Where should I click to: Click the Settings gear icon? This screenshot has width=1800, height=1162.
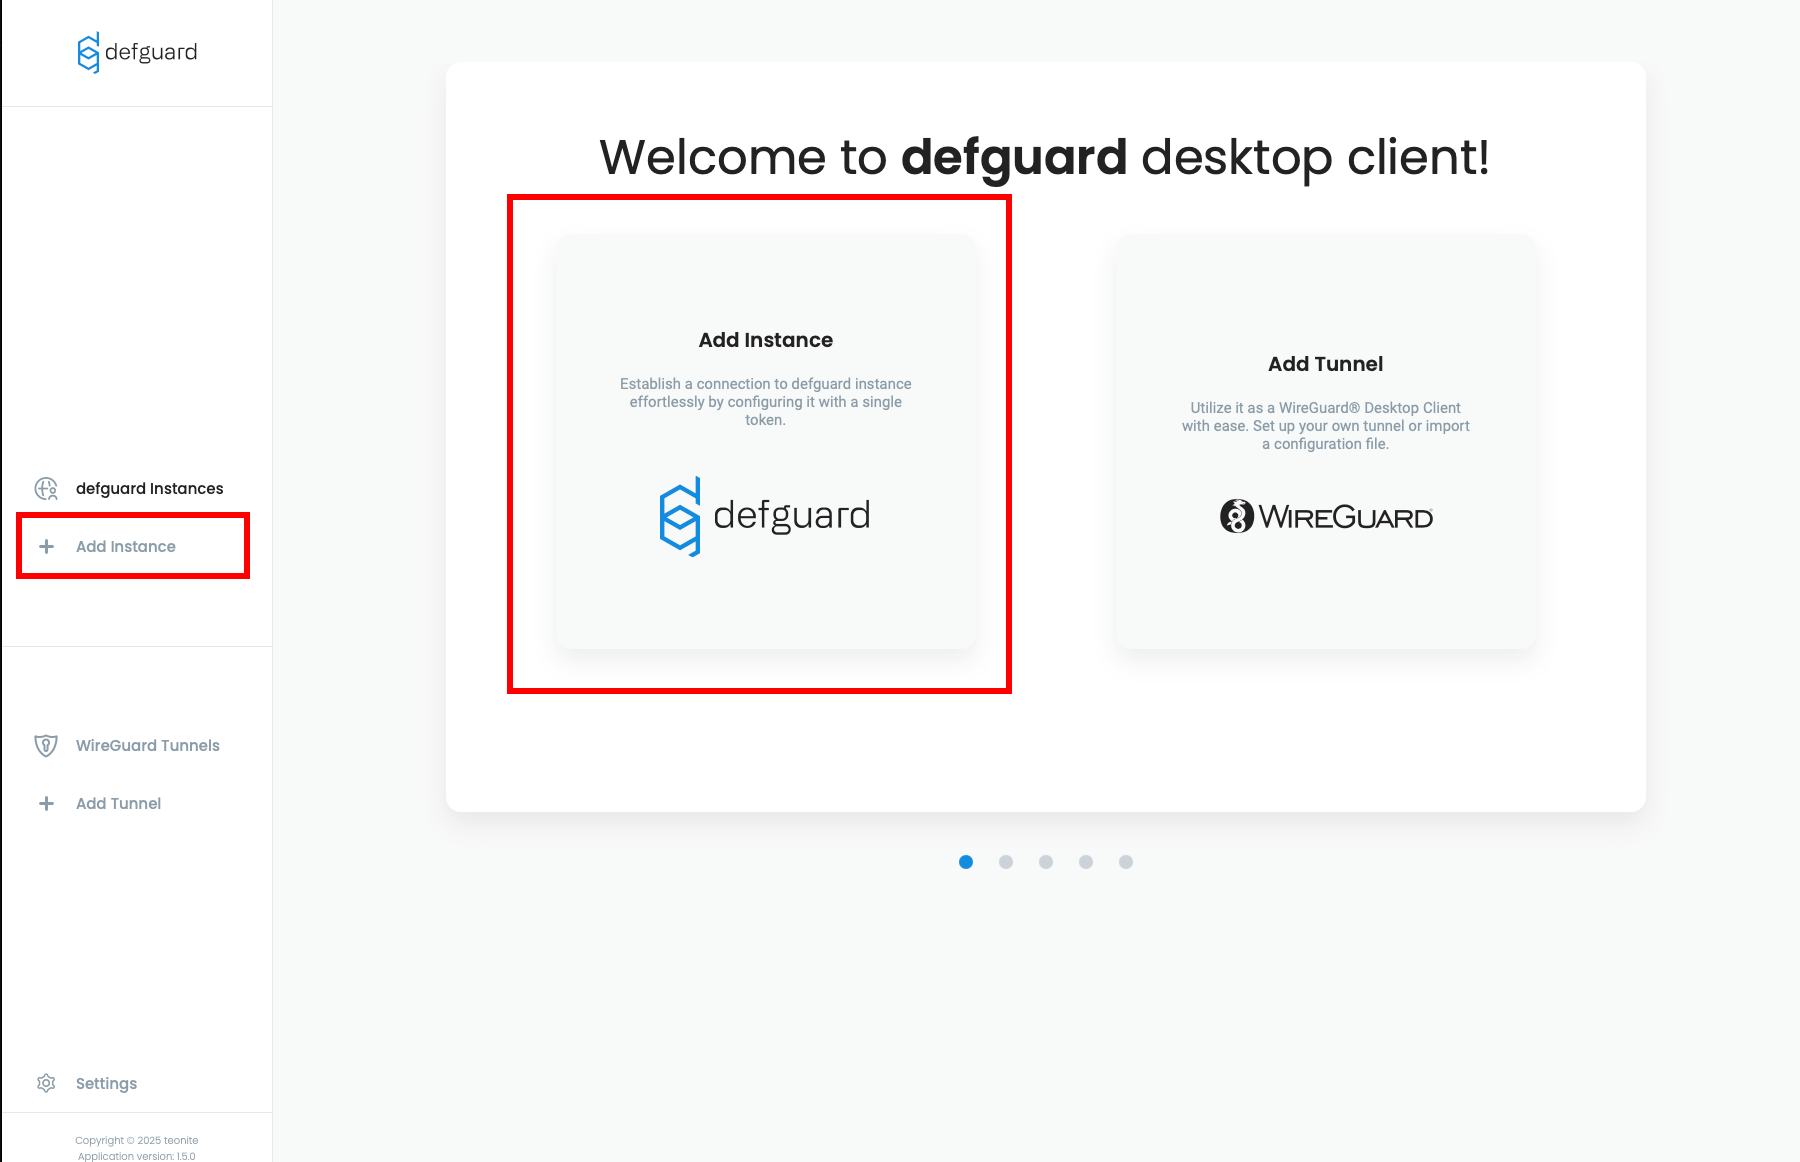click(x=46, y=1083)
